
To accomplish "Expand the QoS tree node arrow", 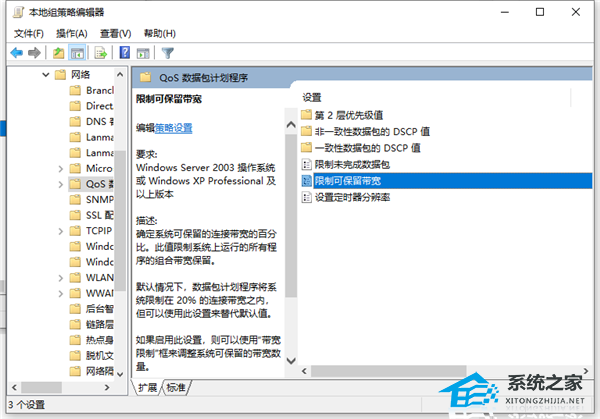I will tap(60, 184).
